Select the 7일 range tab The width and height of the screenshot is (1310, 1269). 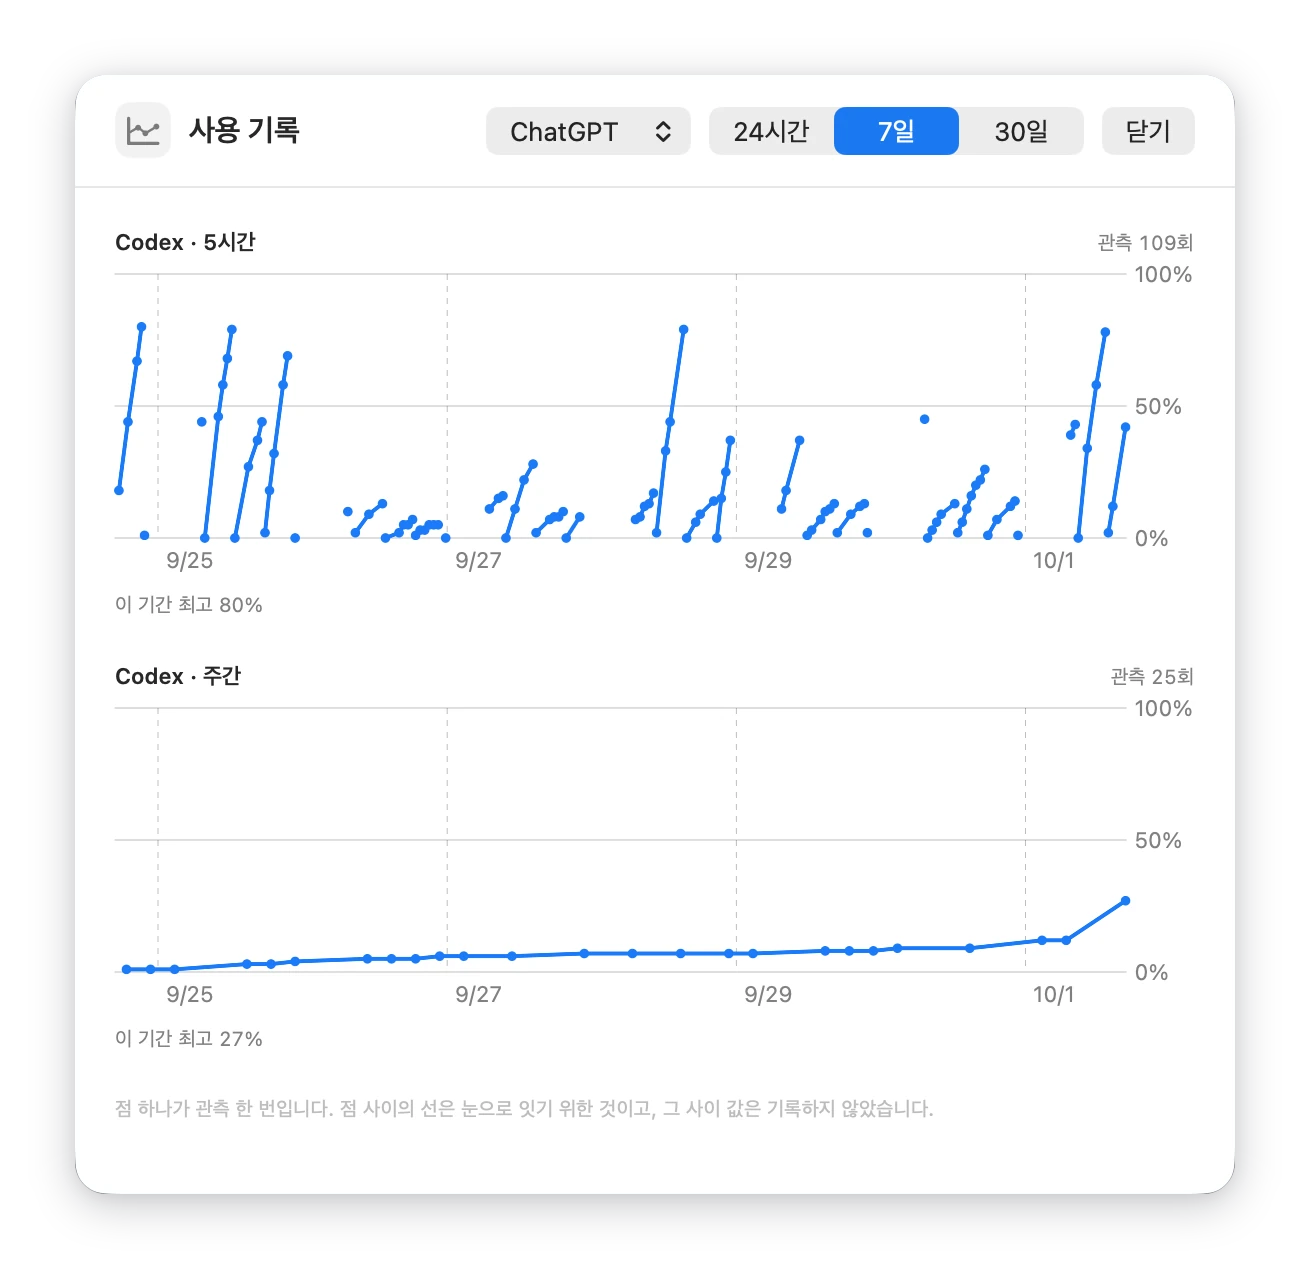click(x=896, y=131)
